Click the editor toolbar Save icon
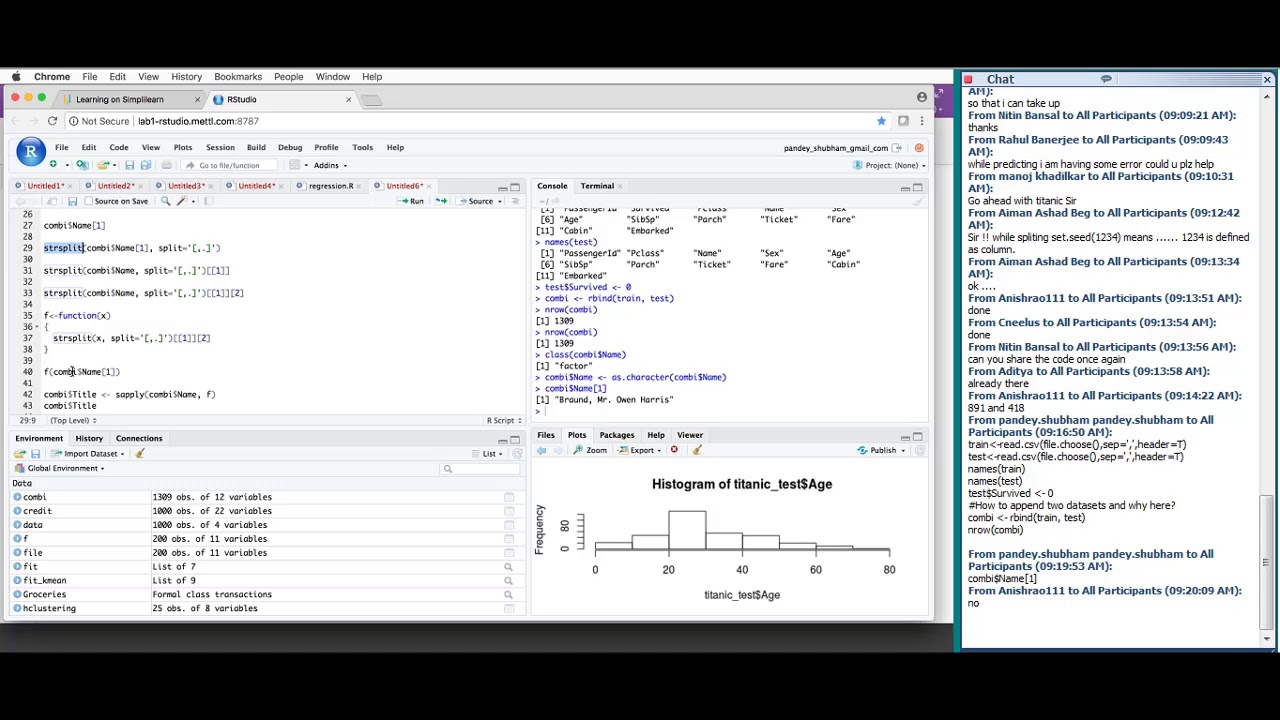The height and width of the screenshot is (720, 1280). 72,201
